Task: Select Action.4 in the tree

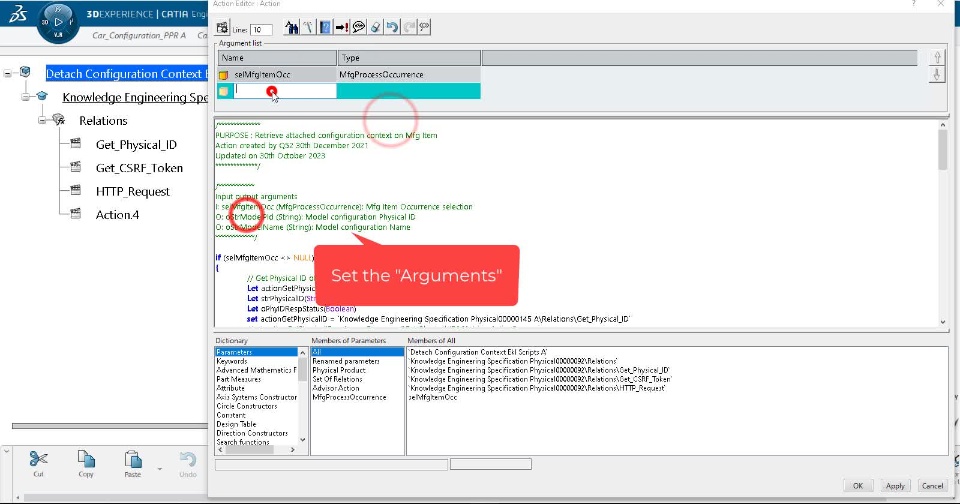Action: coord(118,215)
